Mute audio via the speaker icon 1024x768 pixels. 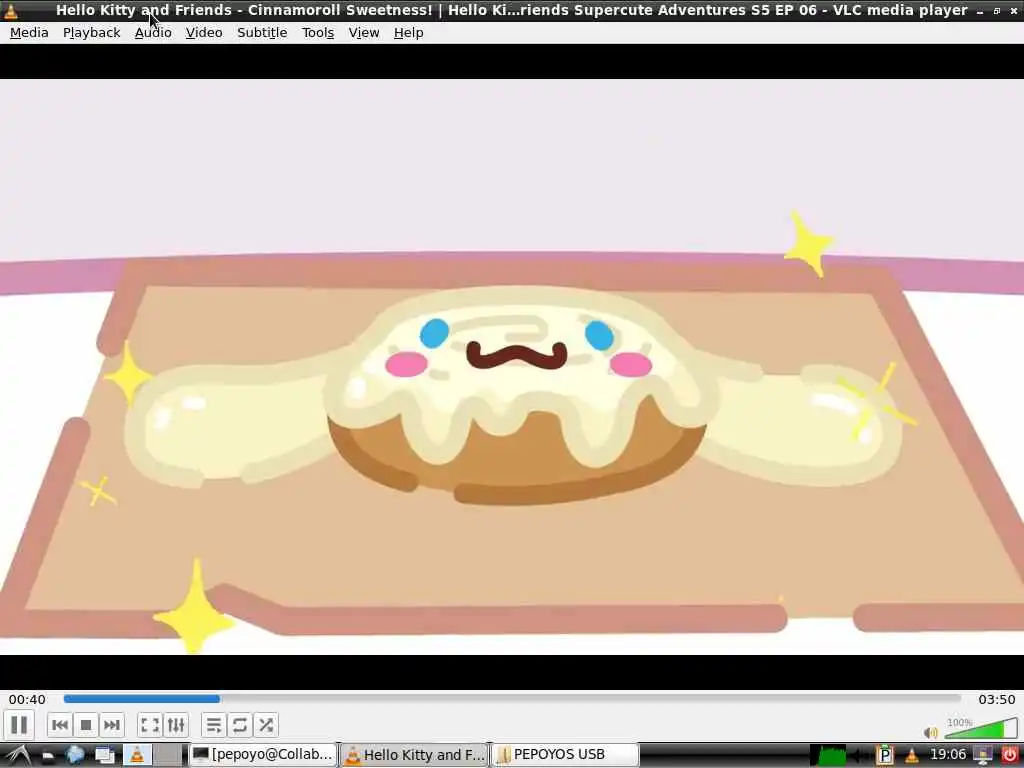click(931, 732)
